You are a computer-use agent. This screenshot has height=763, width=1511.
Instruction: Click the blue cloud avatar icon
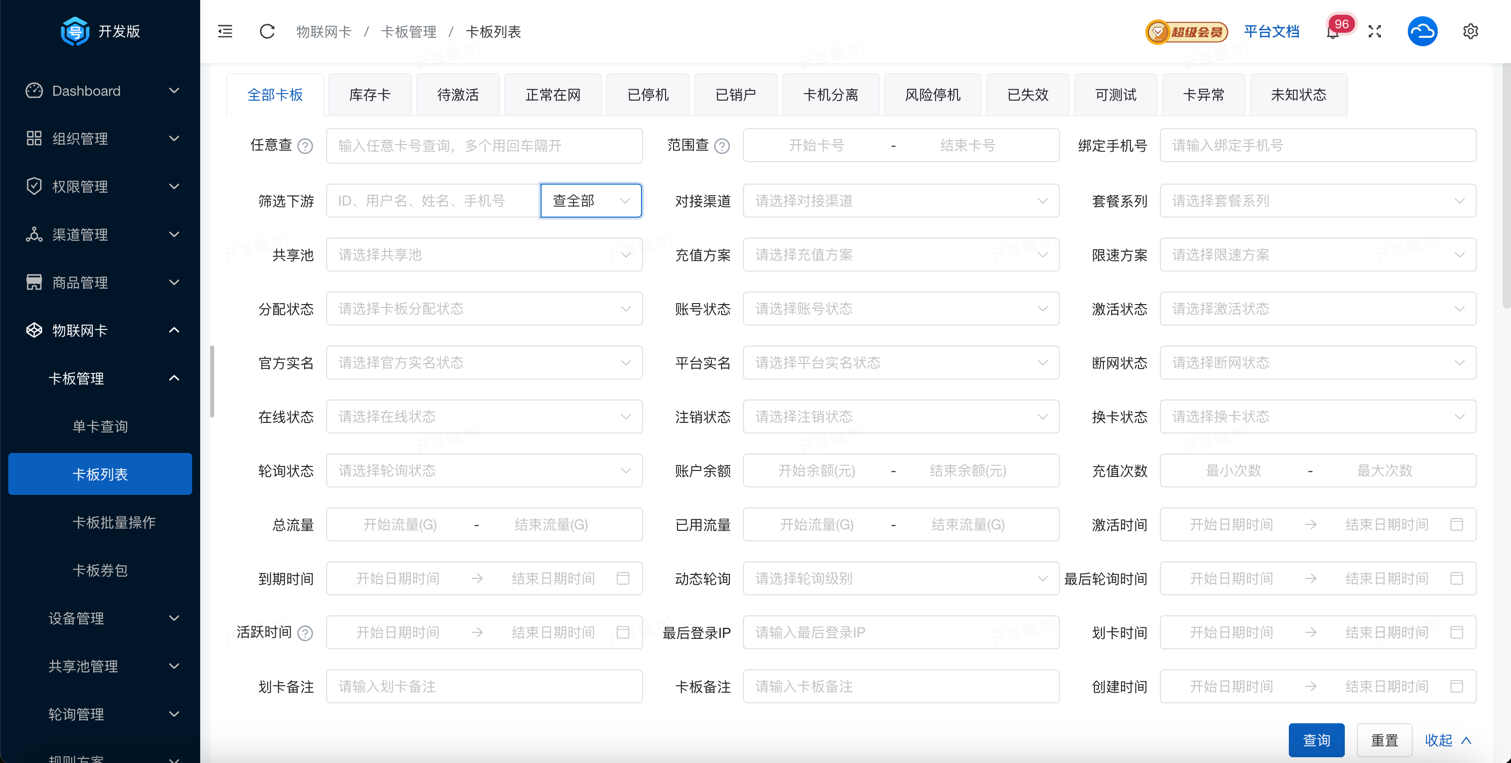[x=1422, y=32]
